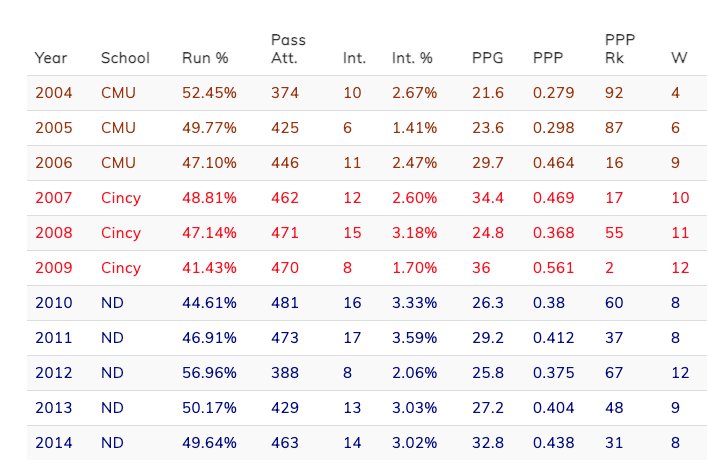Click the 3.59% interception percentage cell
709x474 pixels.
[414, 338]
